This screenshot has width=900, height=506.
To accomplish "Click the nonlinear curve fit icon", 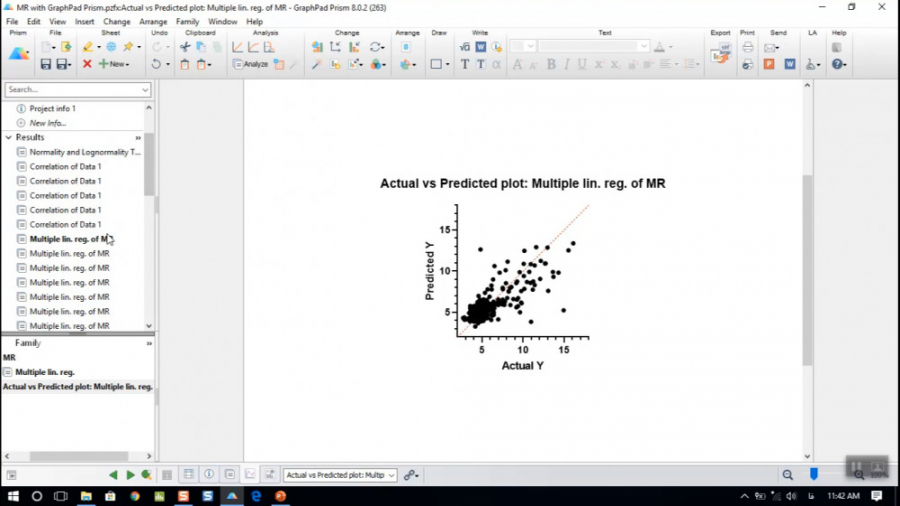I will click(253, 47).
